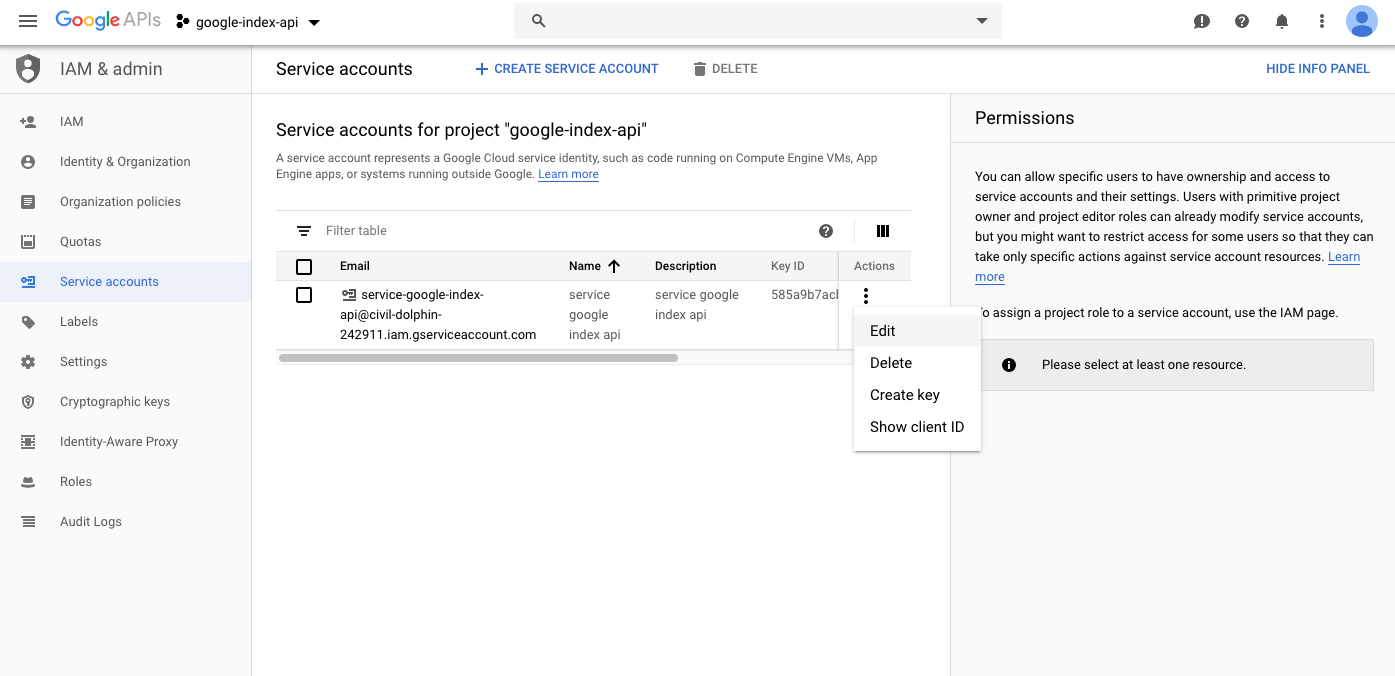
Task: Open Learn more link under description
Action: coord(568,174)
